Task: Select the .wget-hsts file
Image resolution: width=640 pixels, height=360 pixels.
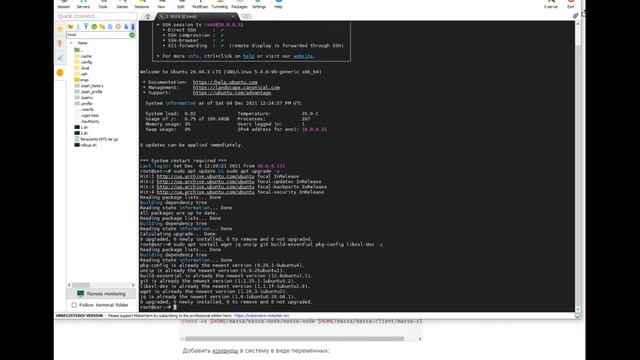Action: click(x=87, y=116)
